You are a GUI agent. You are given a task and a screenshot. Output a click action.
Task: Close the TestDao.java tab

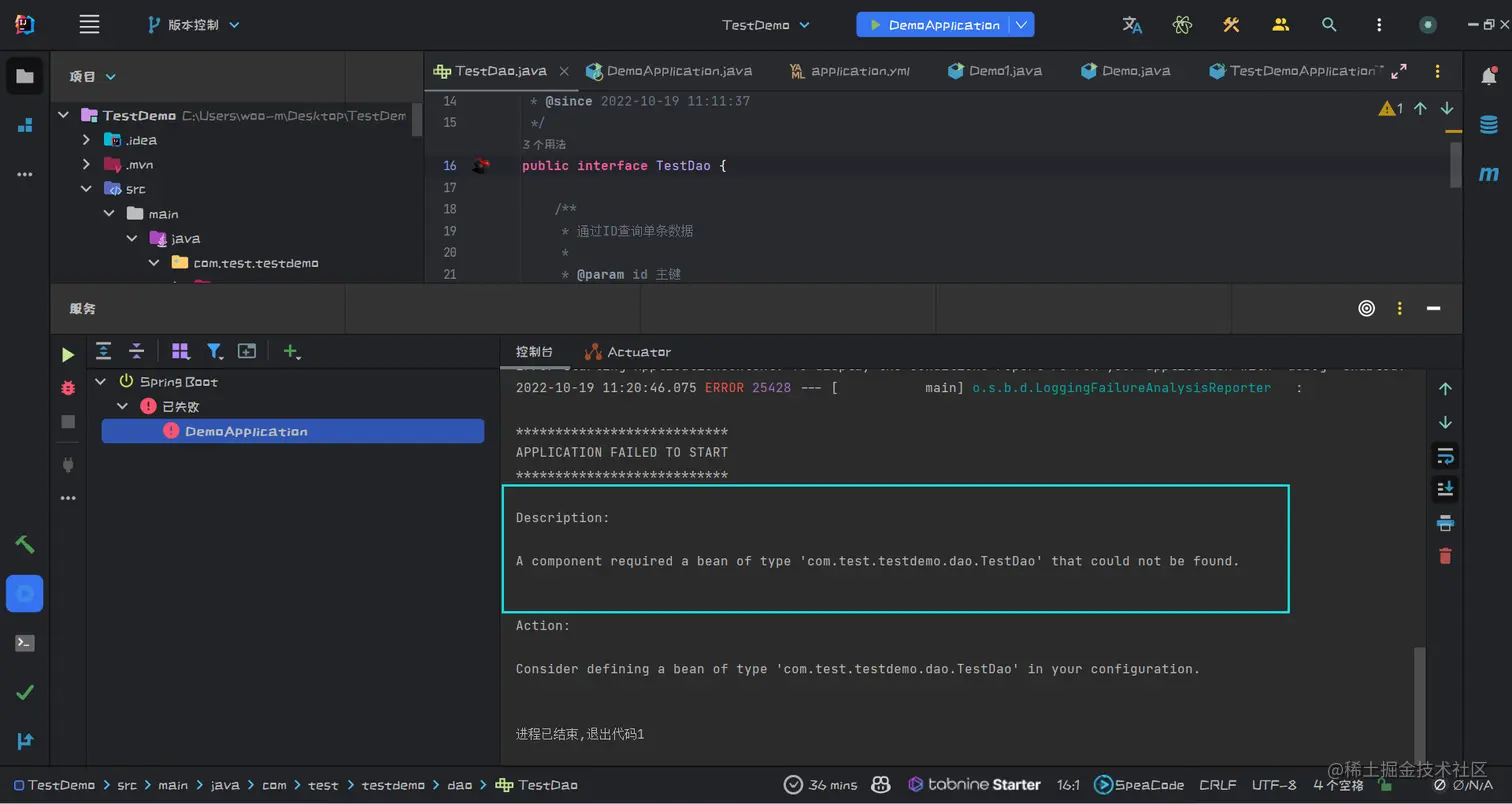pos(564,71)
